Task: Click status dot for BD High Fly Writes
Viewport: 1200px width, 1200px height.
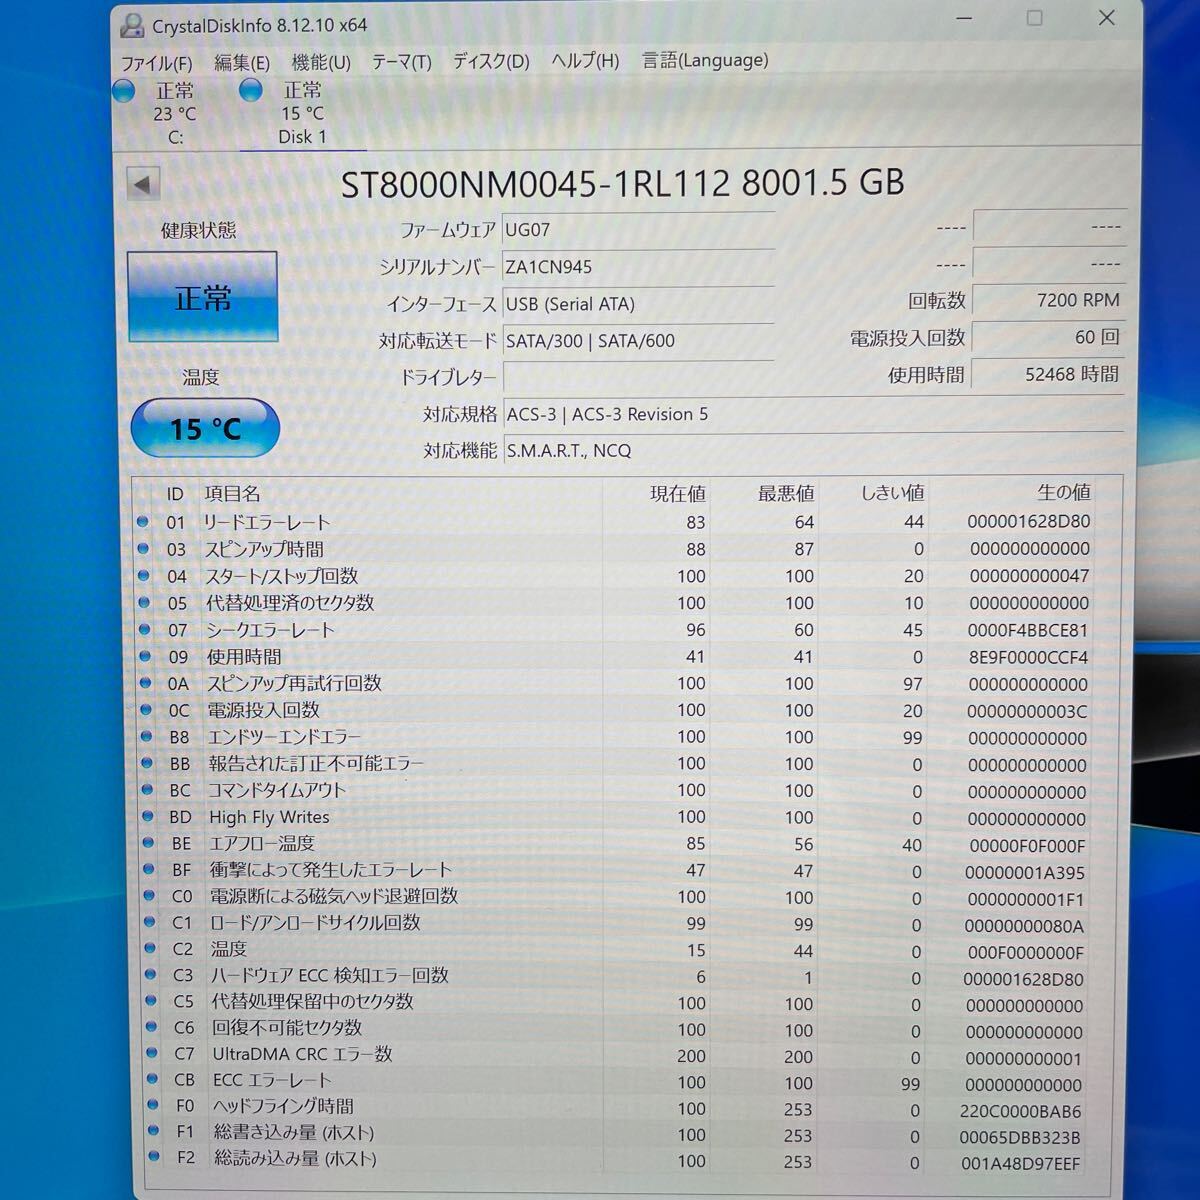Action: click(x=147, y=816)
